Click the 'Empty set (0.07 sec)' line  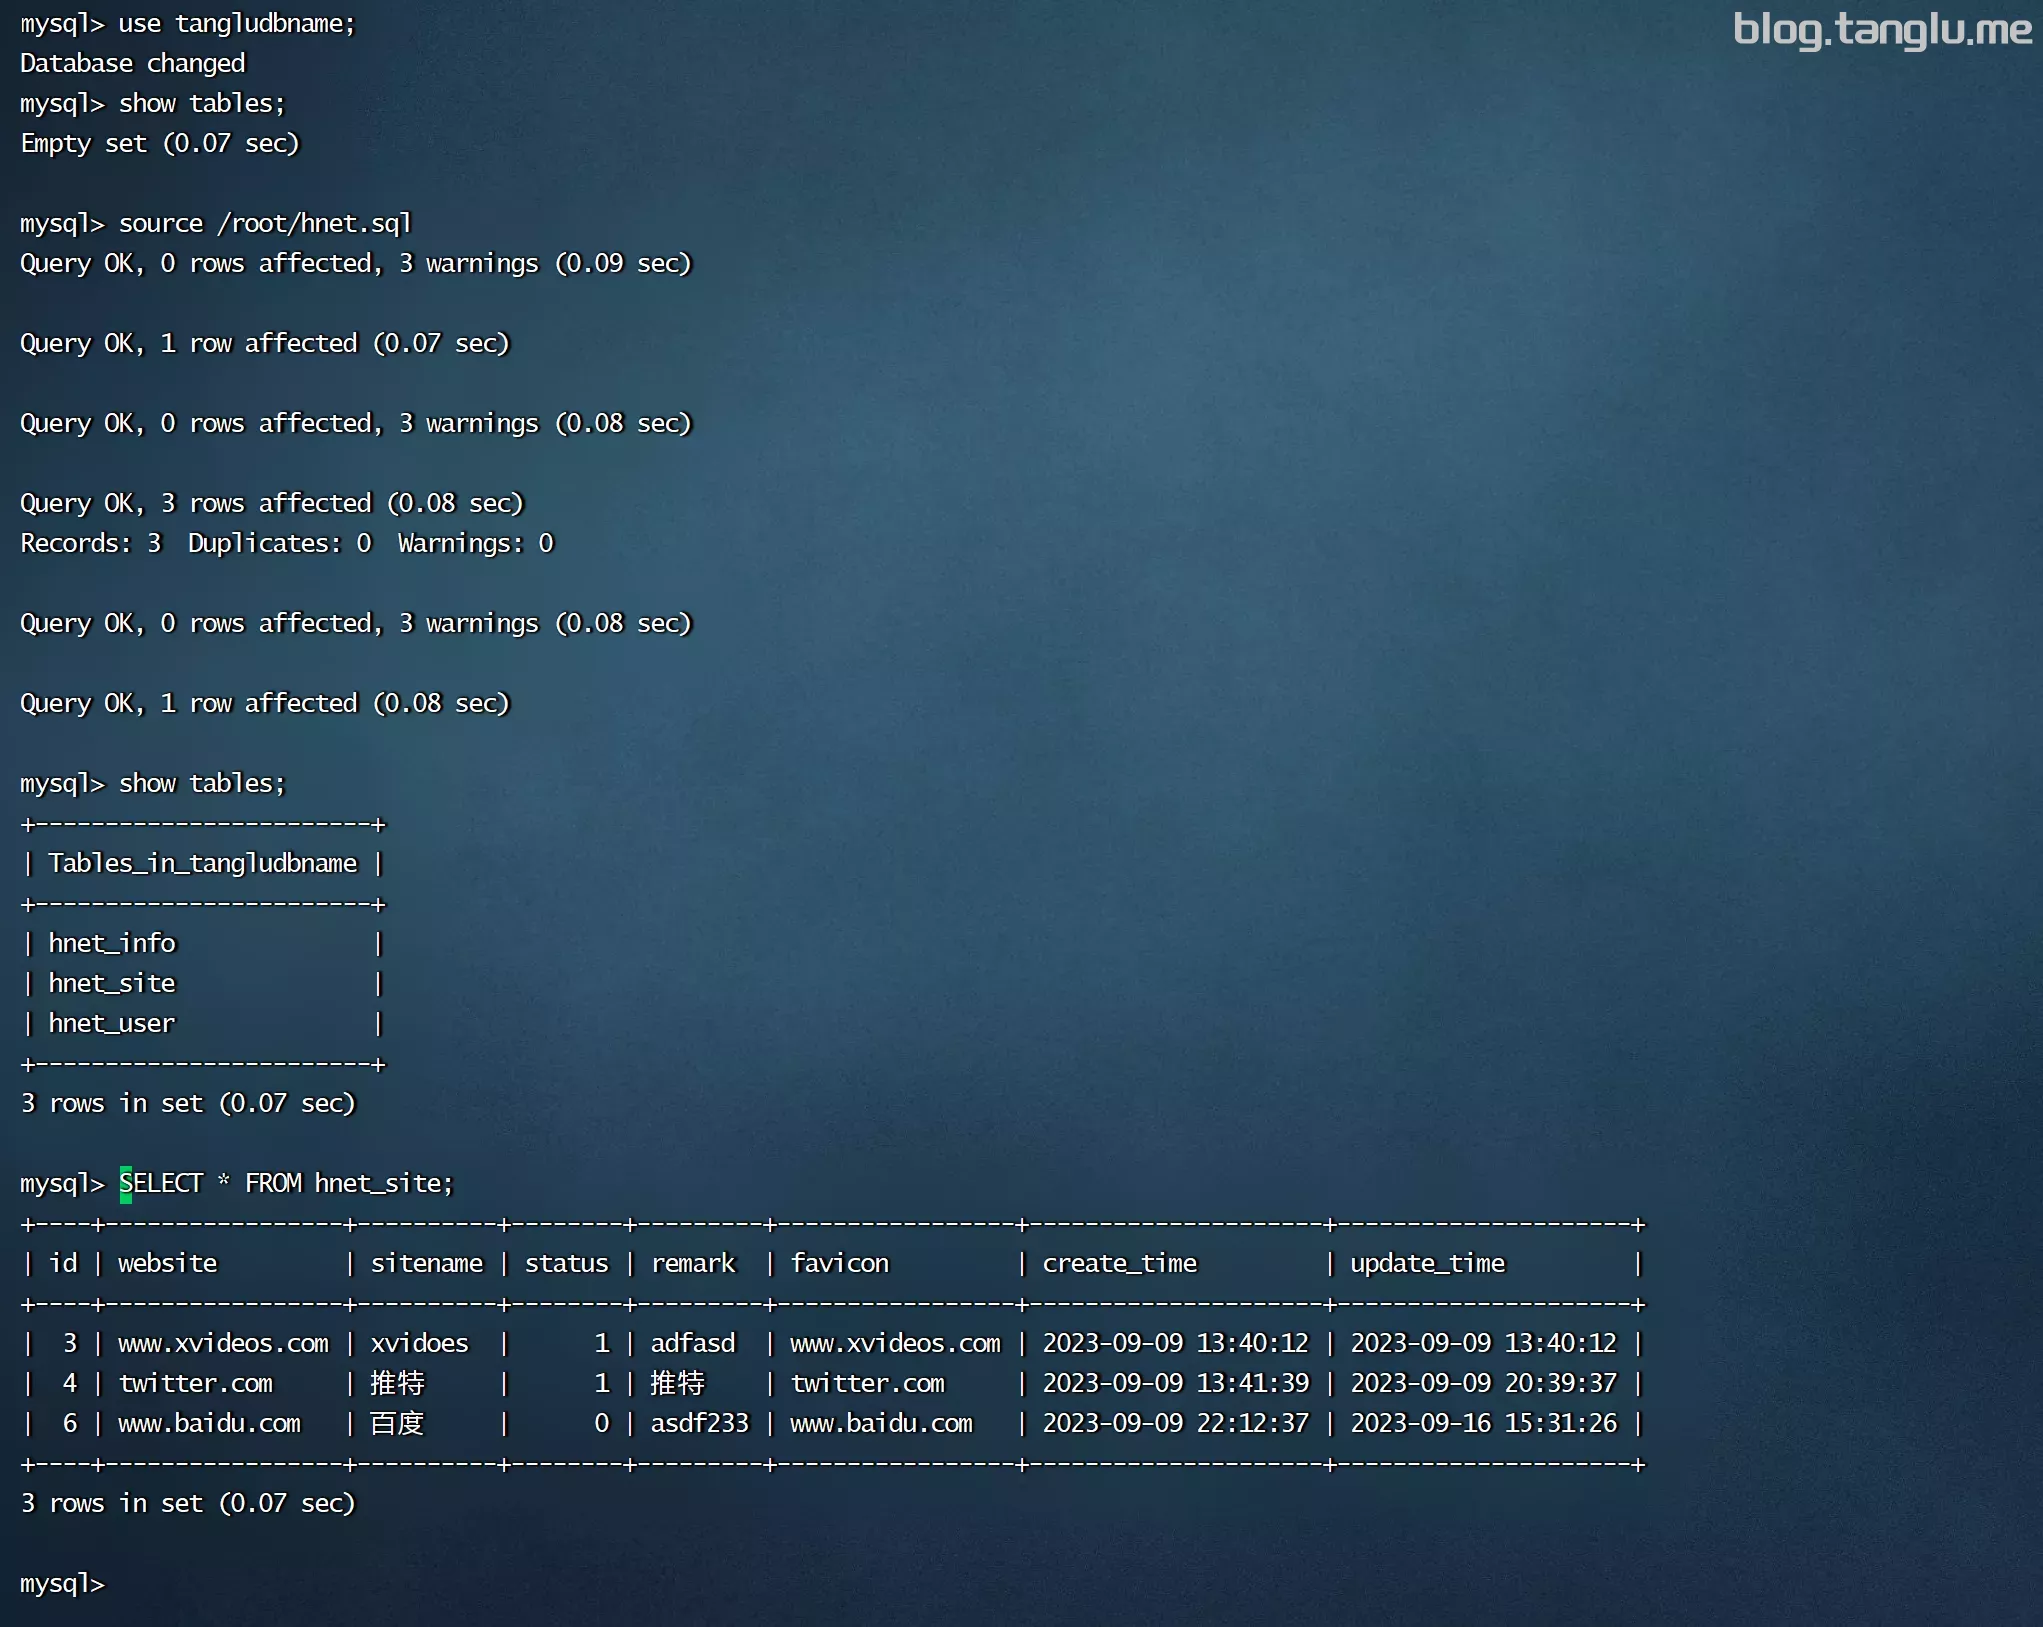click(160, 144)
